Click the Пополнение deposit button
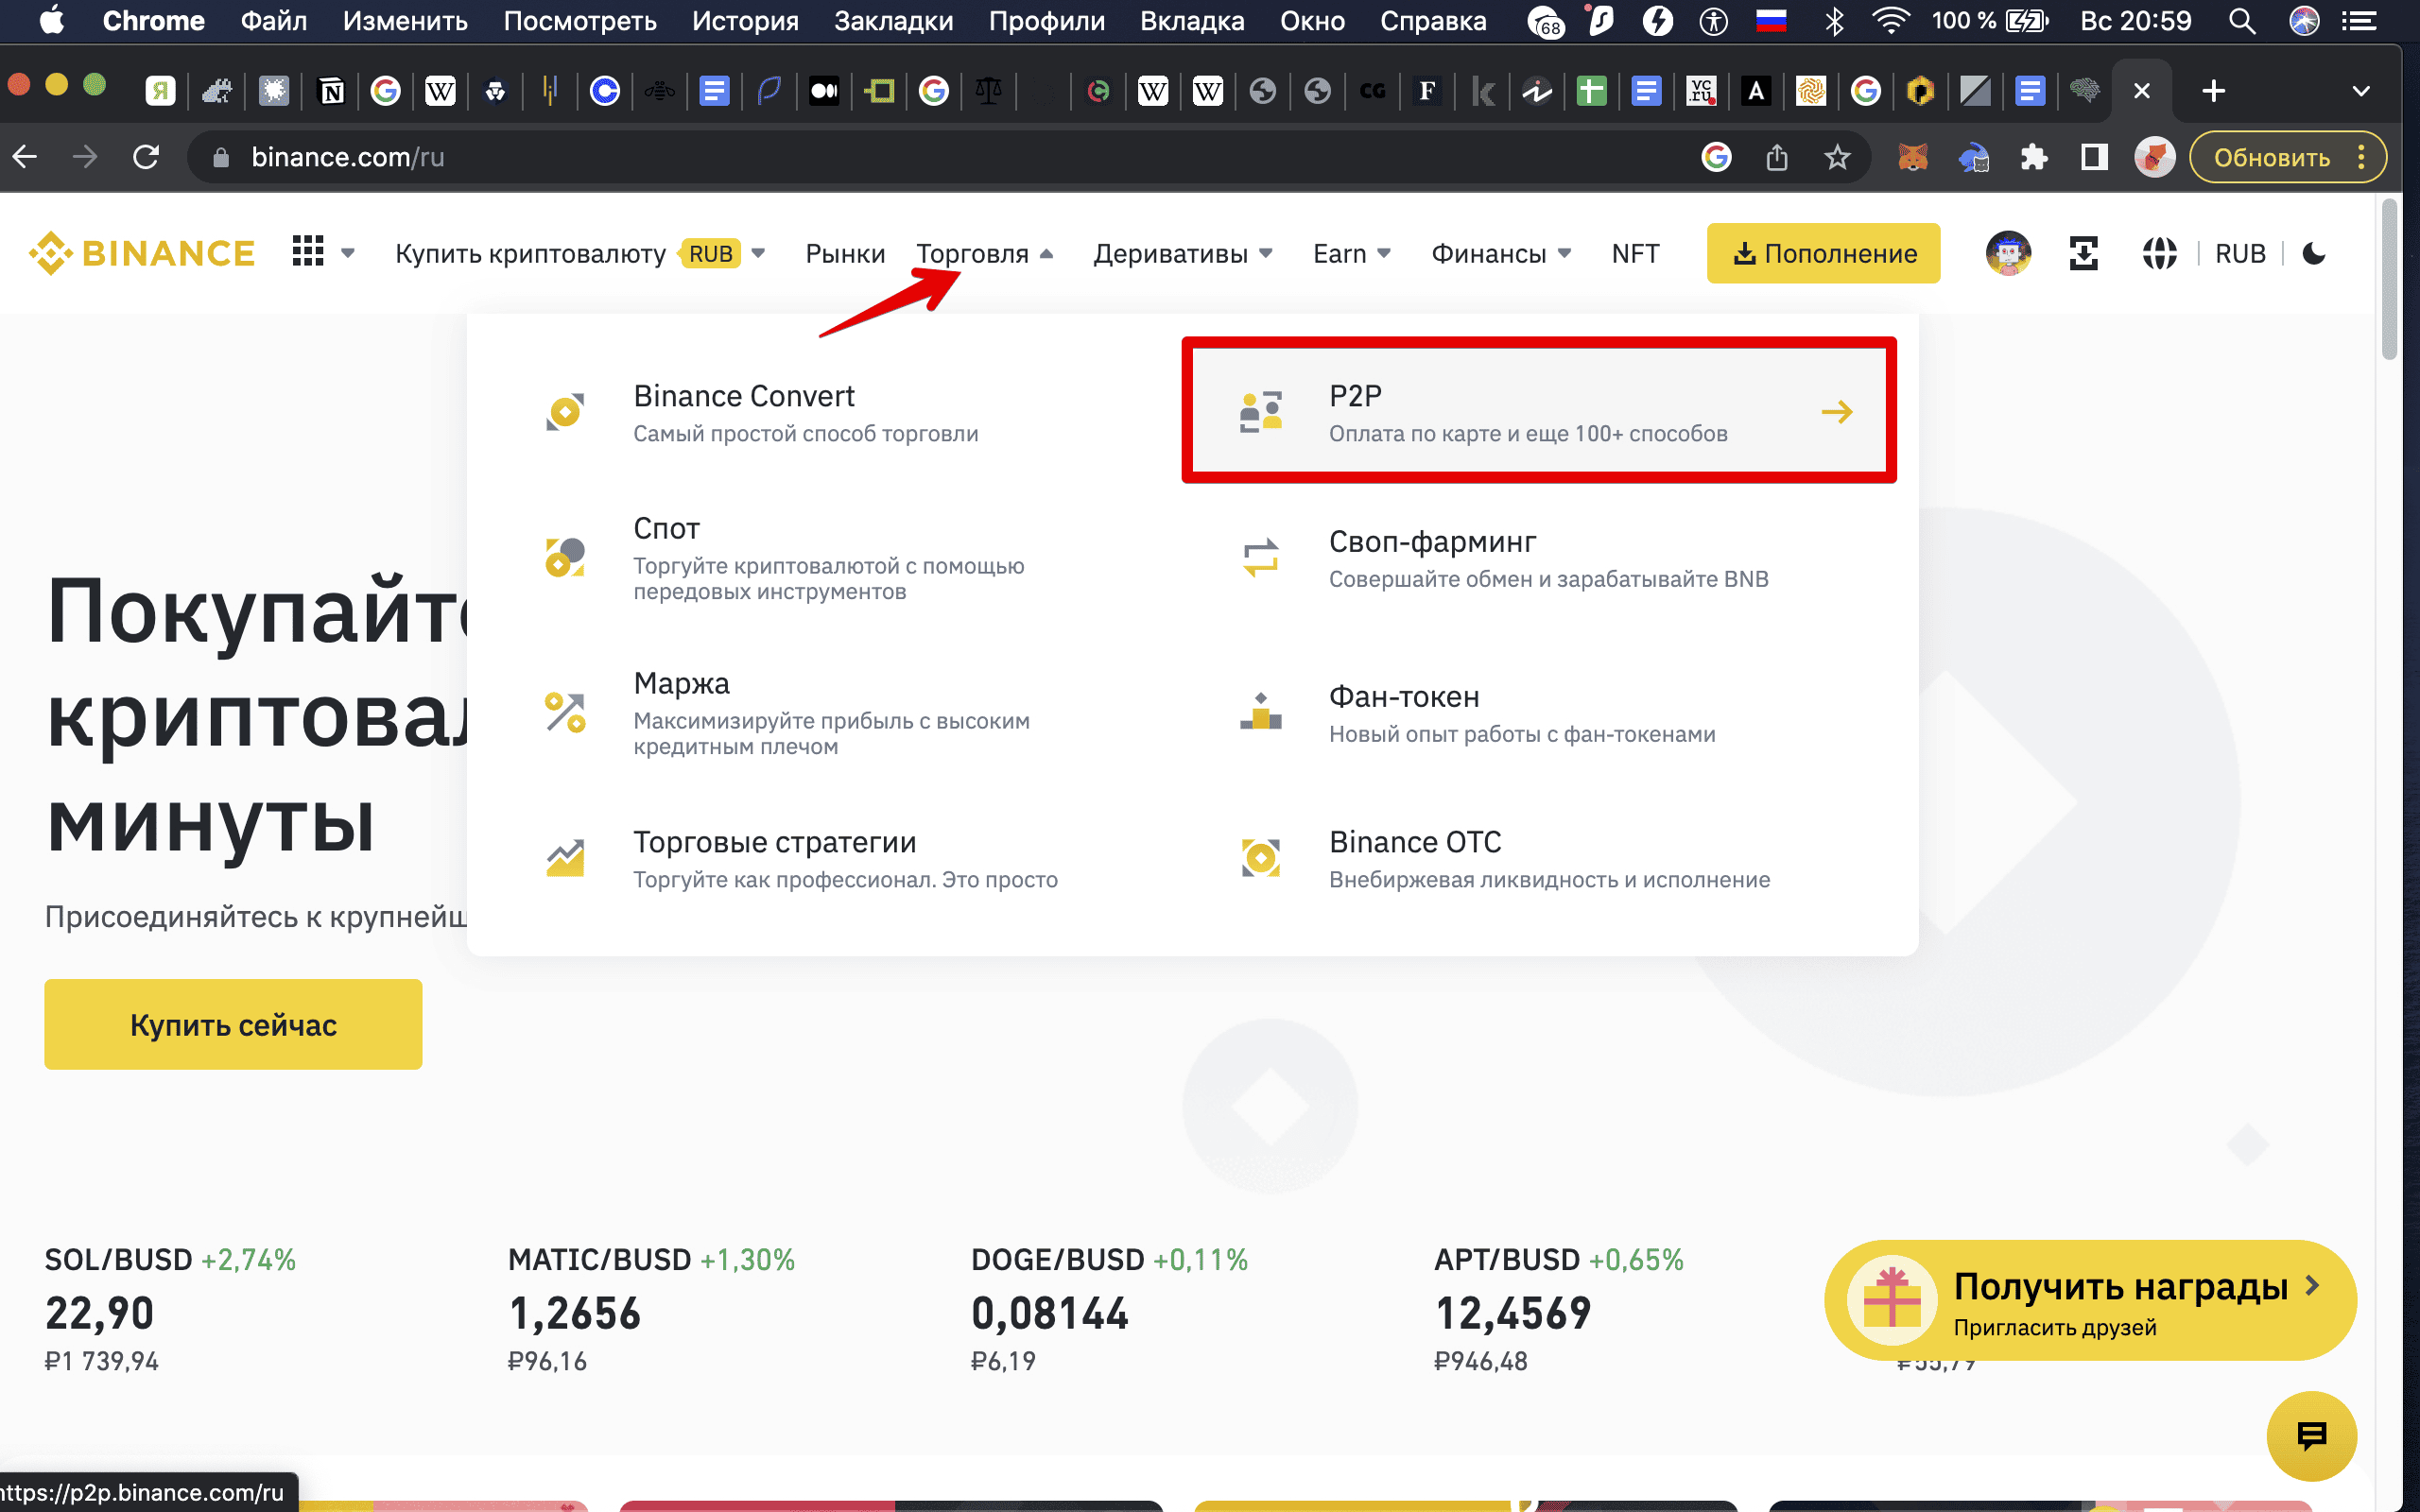 (1823, 253)
